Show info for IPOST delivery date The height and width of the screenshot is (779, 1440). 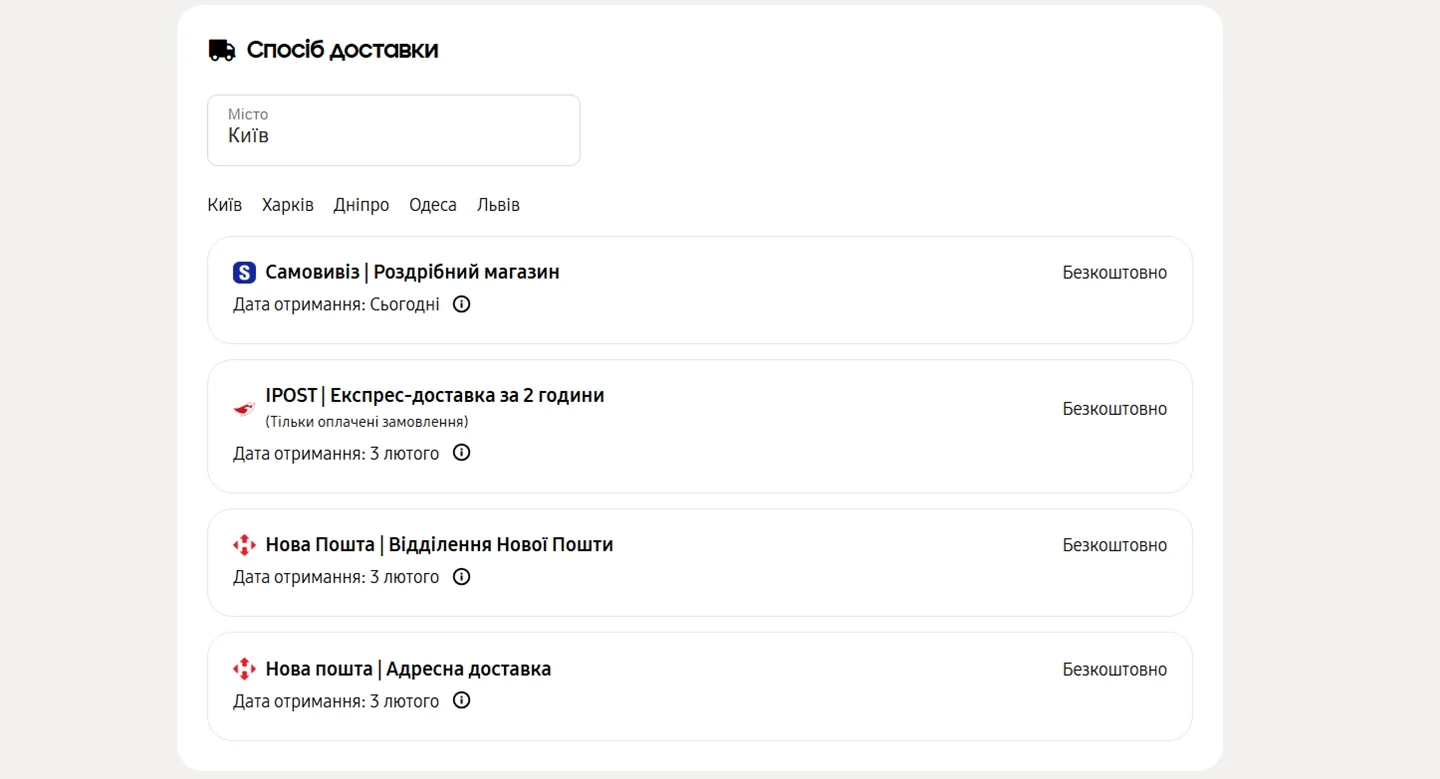pos(461,453)
